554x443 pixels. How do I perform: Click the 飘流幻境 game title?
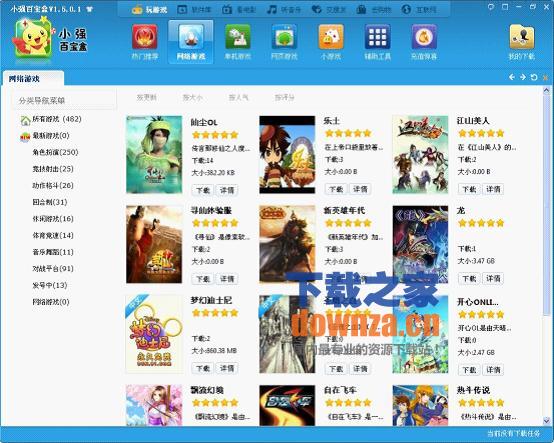tap(207, 390)
